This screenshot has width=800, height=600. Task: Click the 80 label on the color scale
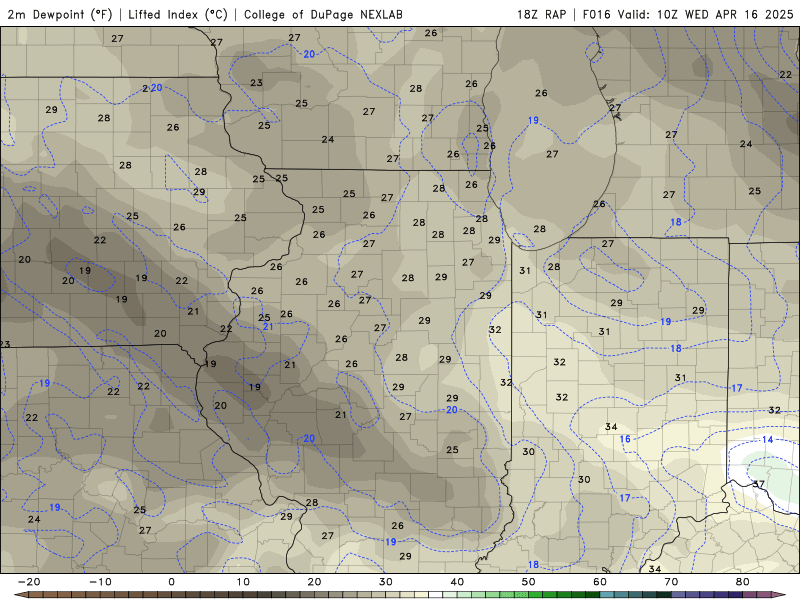[743, 582]
